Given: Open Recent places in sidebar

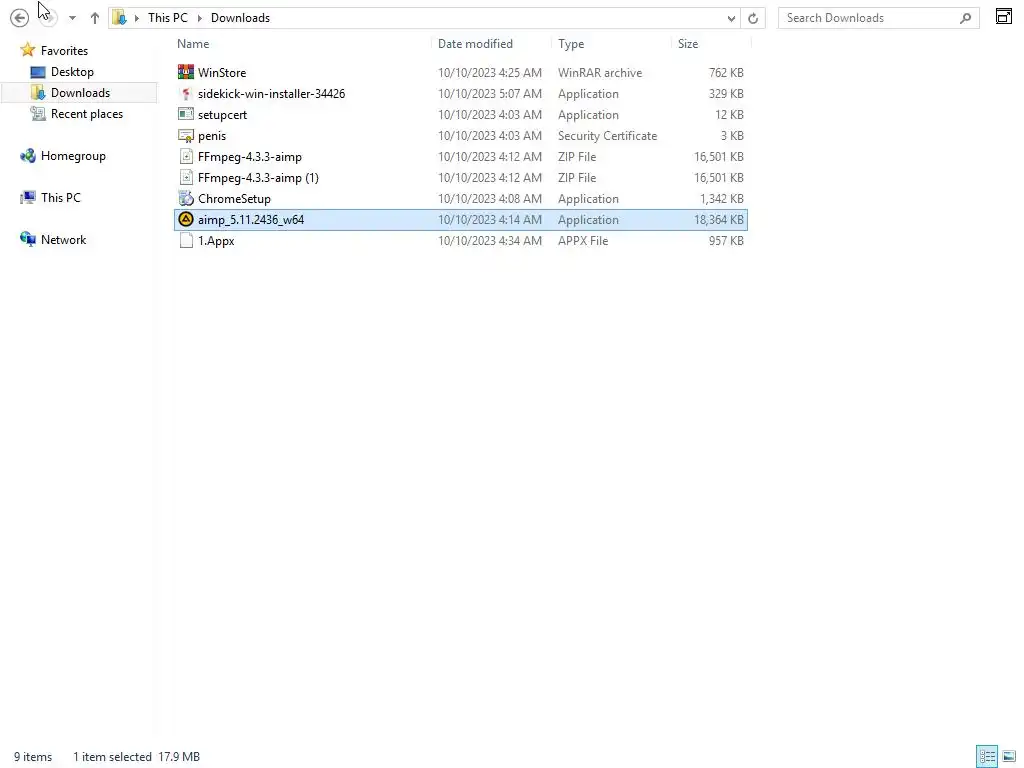Looking at the screenshot, I should [87, 114].
